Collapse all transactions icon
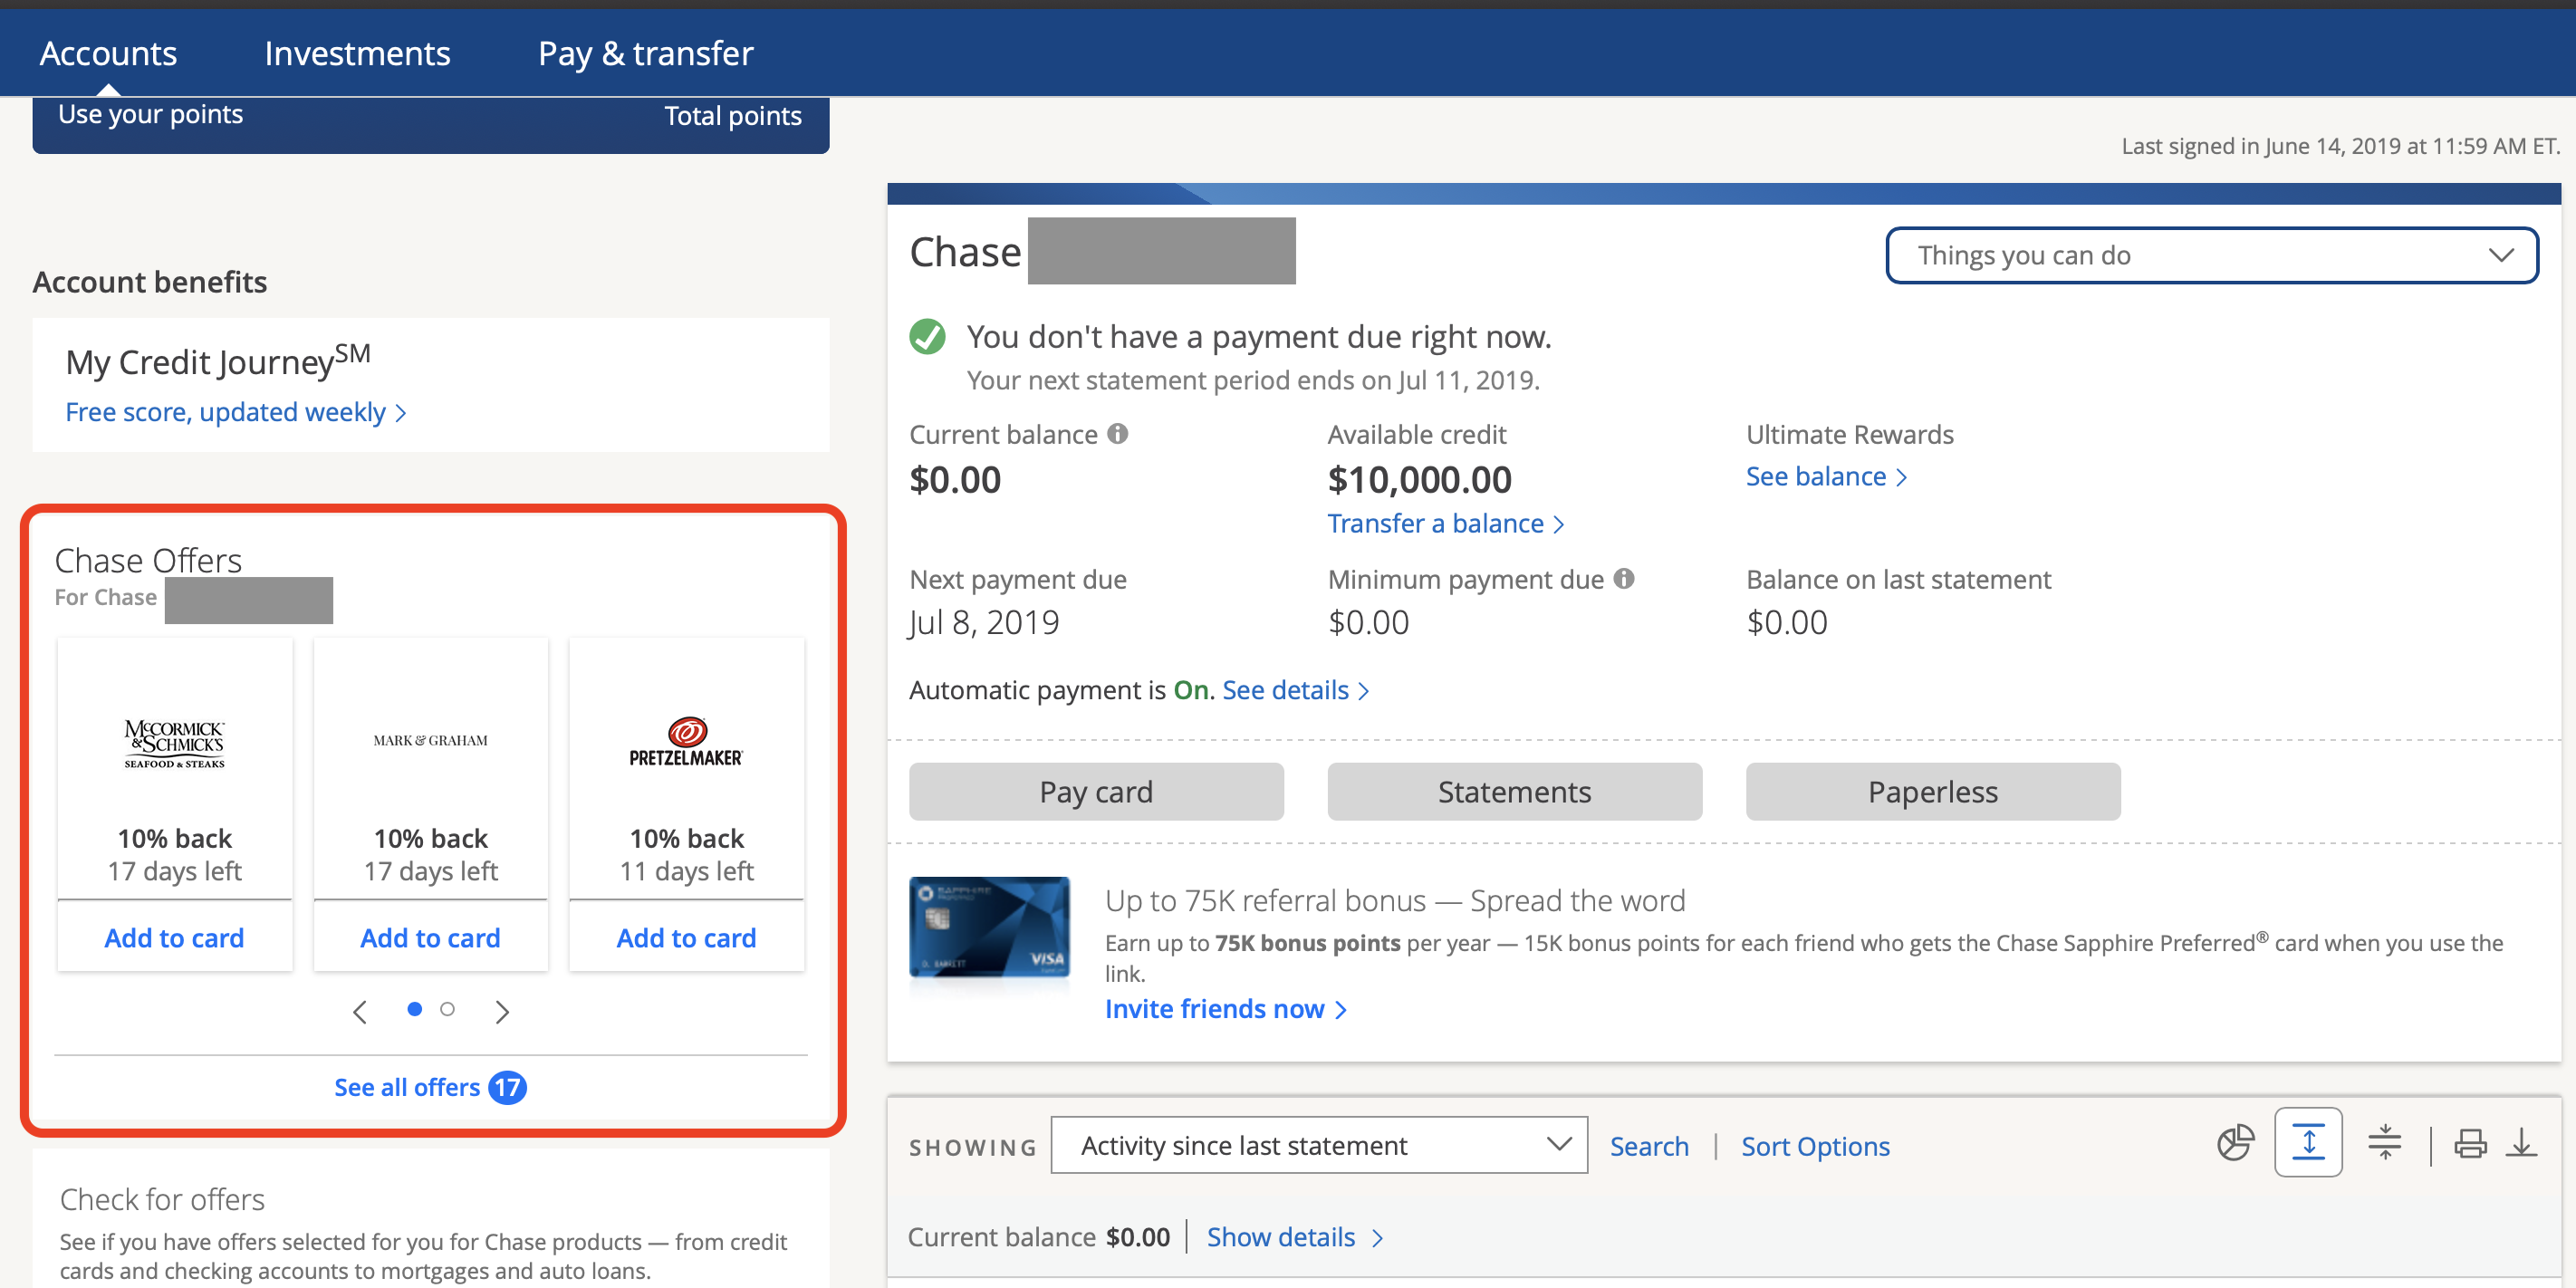 (x=2385, y=1142)
